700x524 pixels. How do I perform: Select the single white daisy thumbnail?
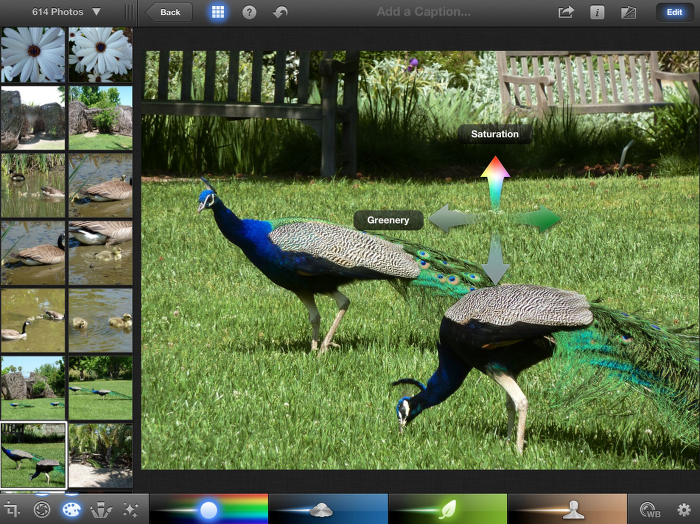33,54
